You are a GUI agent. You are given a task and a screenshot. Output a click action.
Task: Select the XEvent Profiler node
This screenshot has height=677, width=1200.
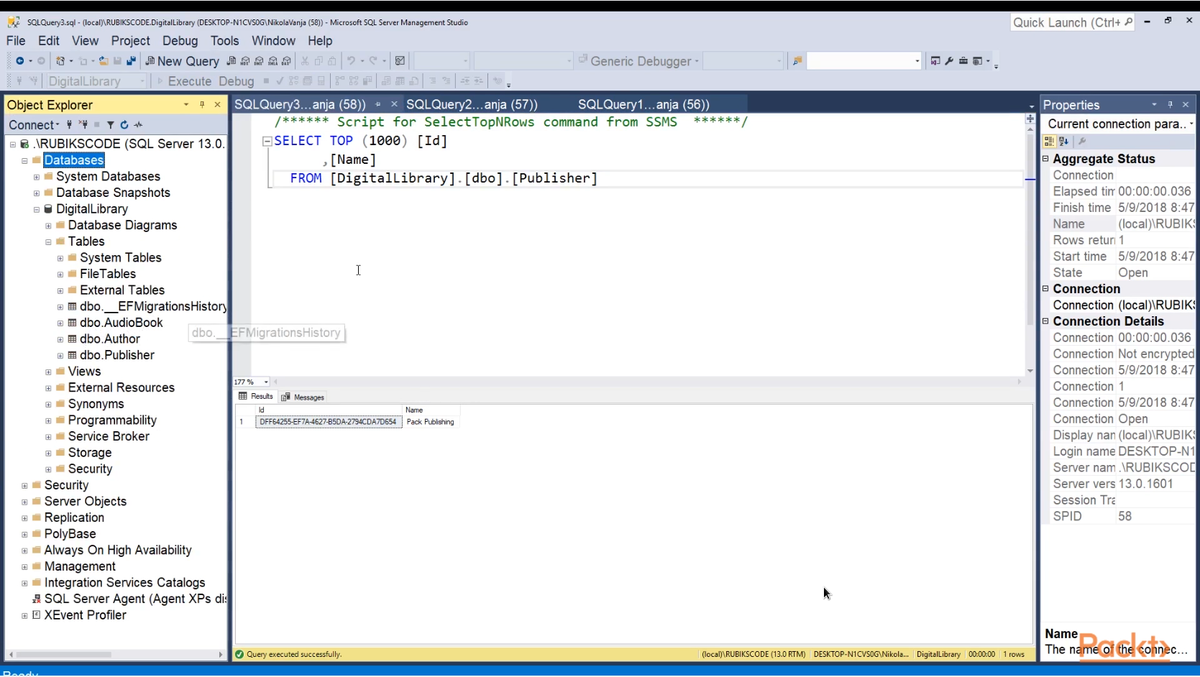(x=85, y=615)
